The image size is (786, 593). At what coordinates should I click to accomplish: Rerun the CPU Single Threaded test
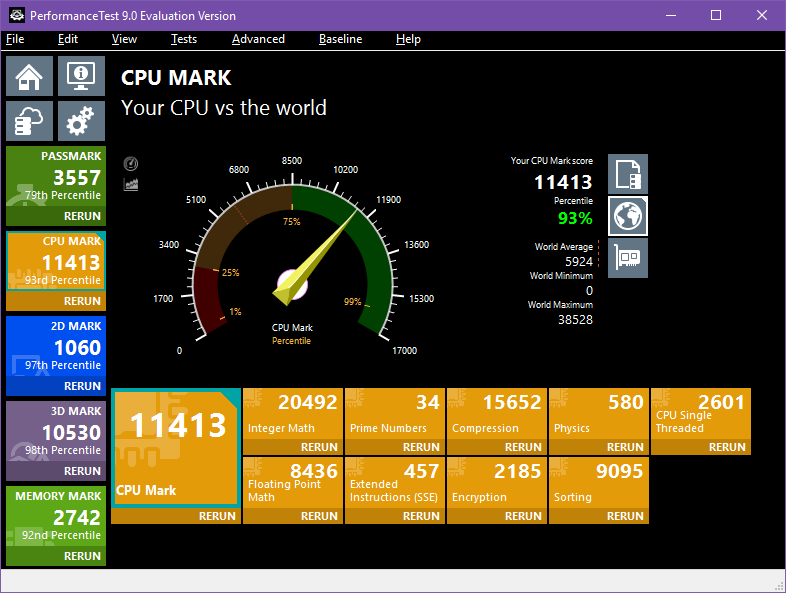(701, 447)
